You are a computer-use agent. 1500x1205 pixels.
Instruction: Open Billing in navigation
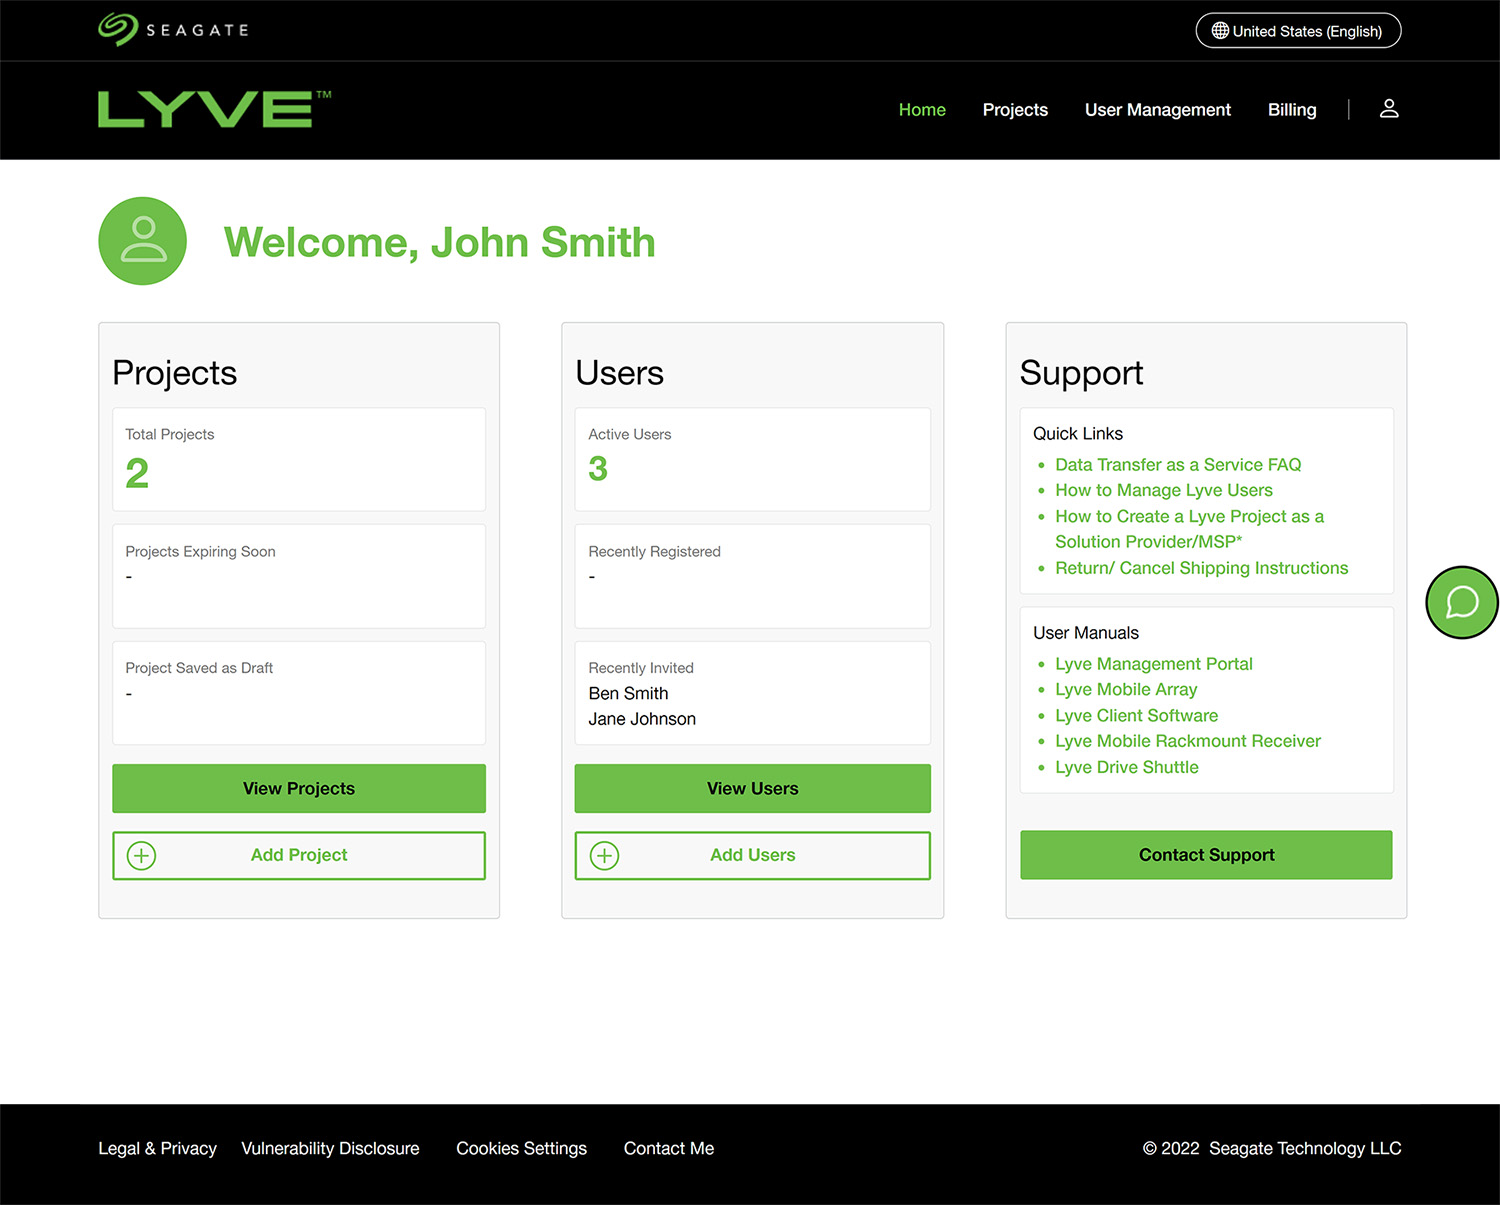(1292, 110)
